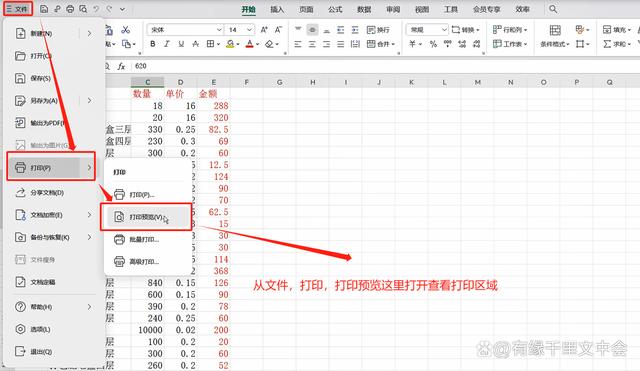640x371 pixels.
Task: Click the Print icon in quick access toolbar
Action: tap(70, 9)
